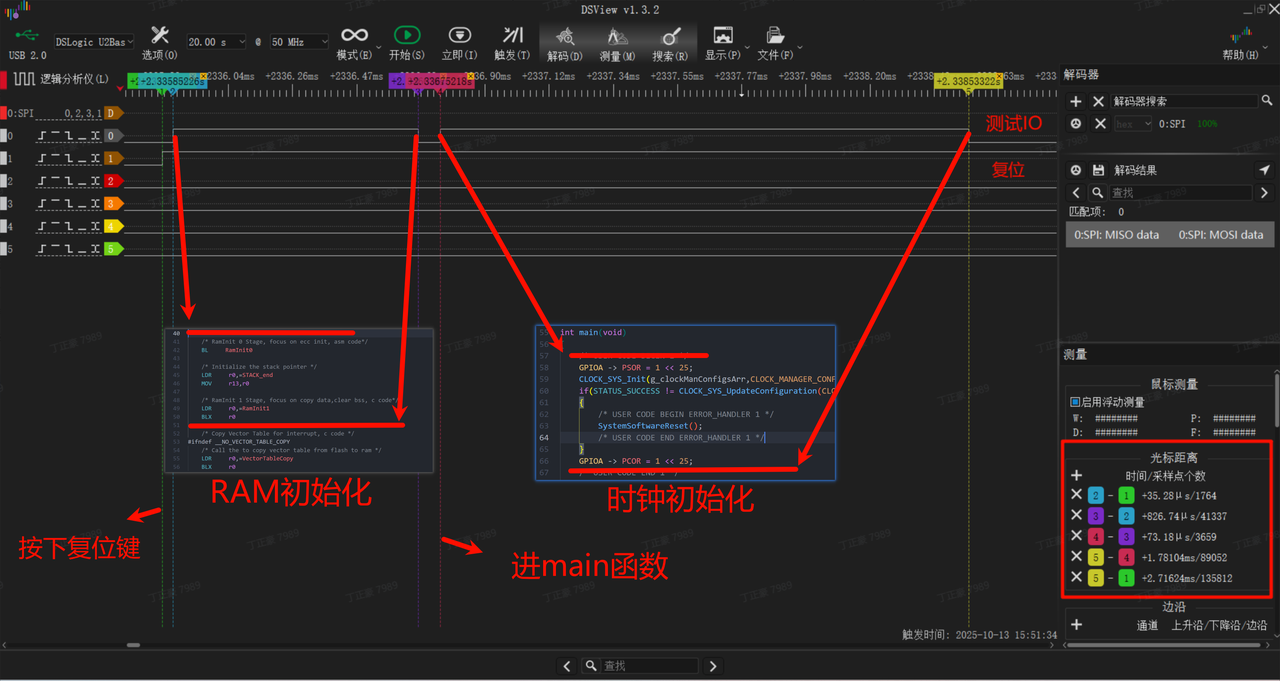
Task: Expand the 50 MHz sample rate dropdown
Action: point(298,42)
